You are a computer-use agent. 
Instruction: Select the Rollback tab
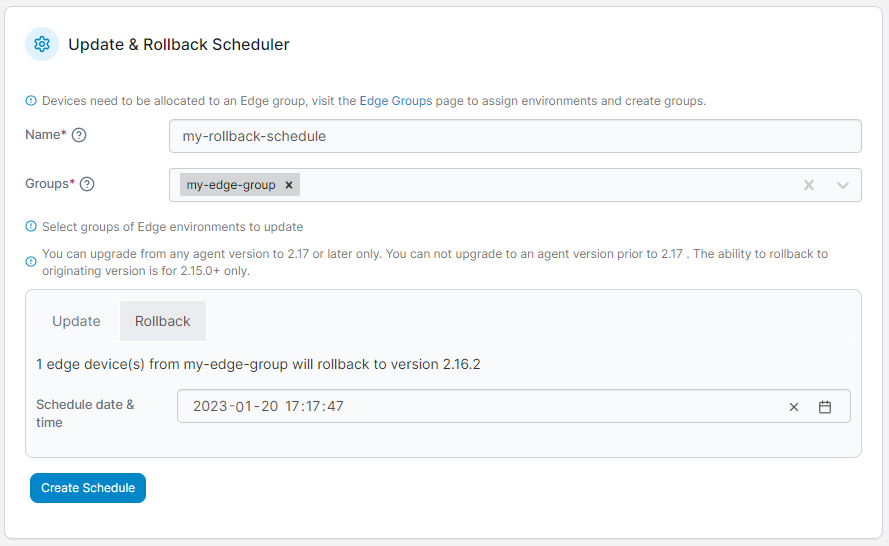coord(163,321)
